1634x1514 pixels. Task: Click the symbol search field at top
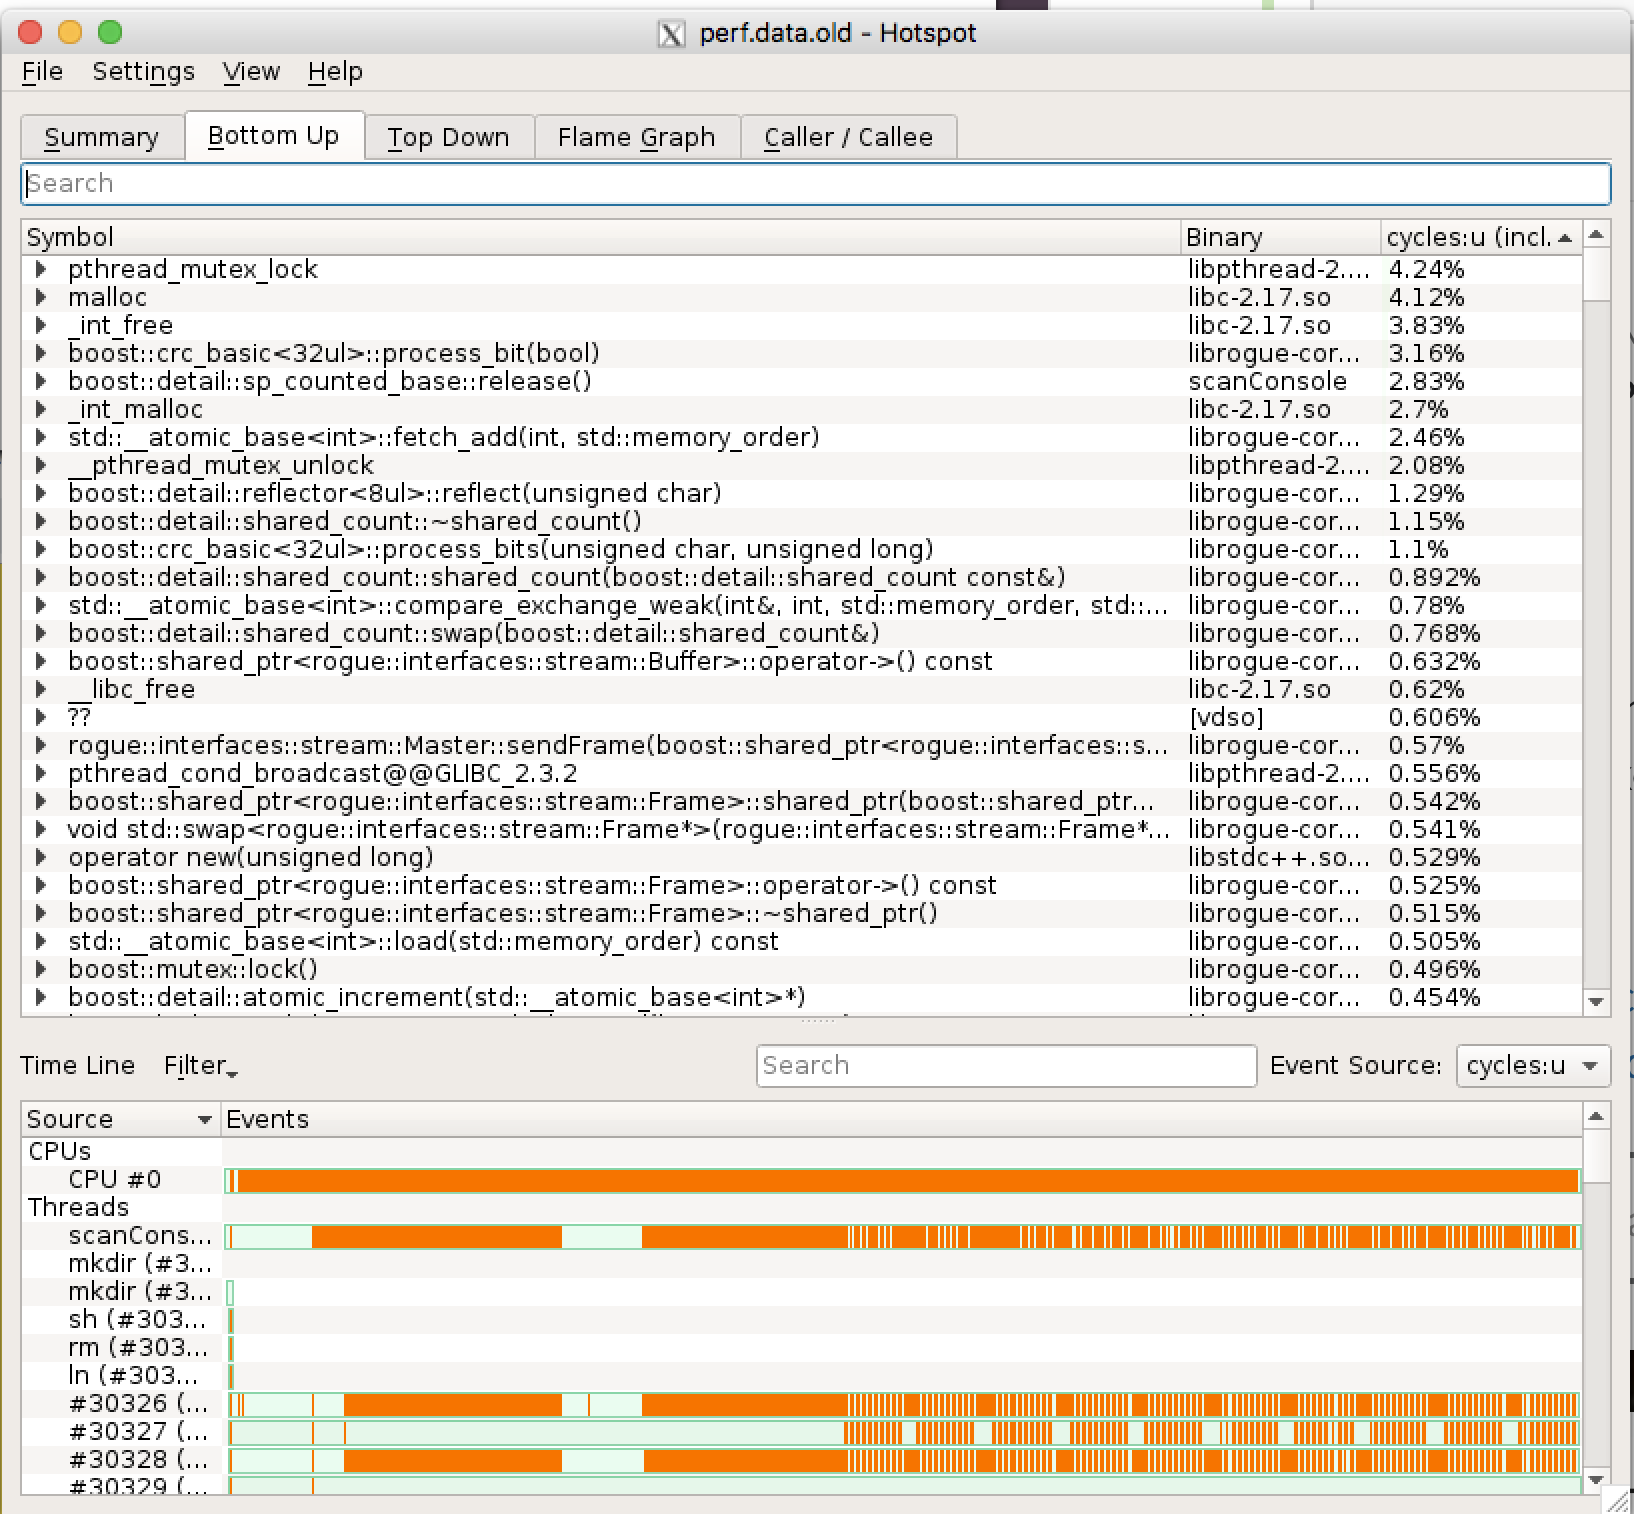[x=815, y=184]
